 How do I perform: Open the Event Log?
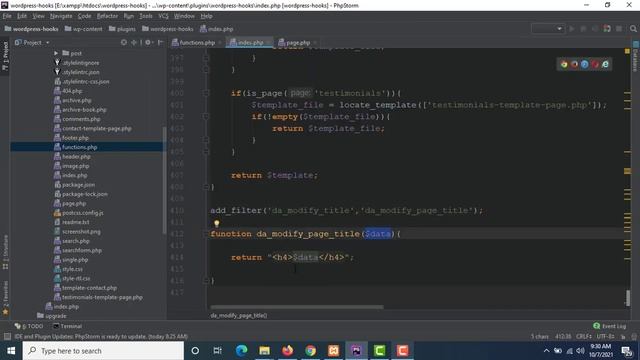(x=609, y=326)
